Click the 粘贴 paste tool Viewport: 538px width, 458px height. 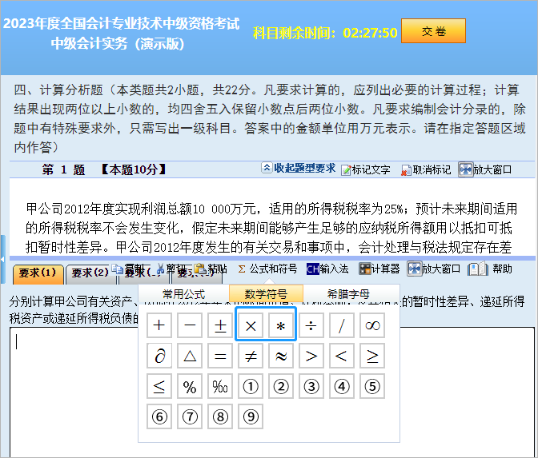[x=211, y=269]
